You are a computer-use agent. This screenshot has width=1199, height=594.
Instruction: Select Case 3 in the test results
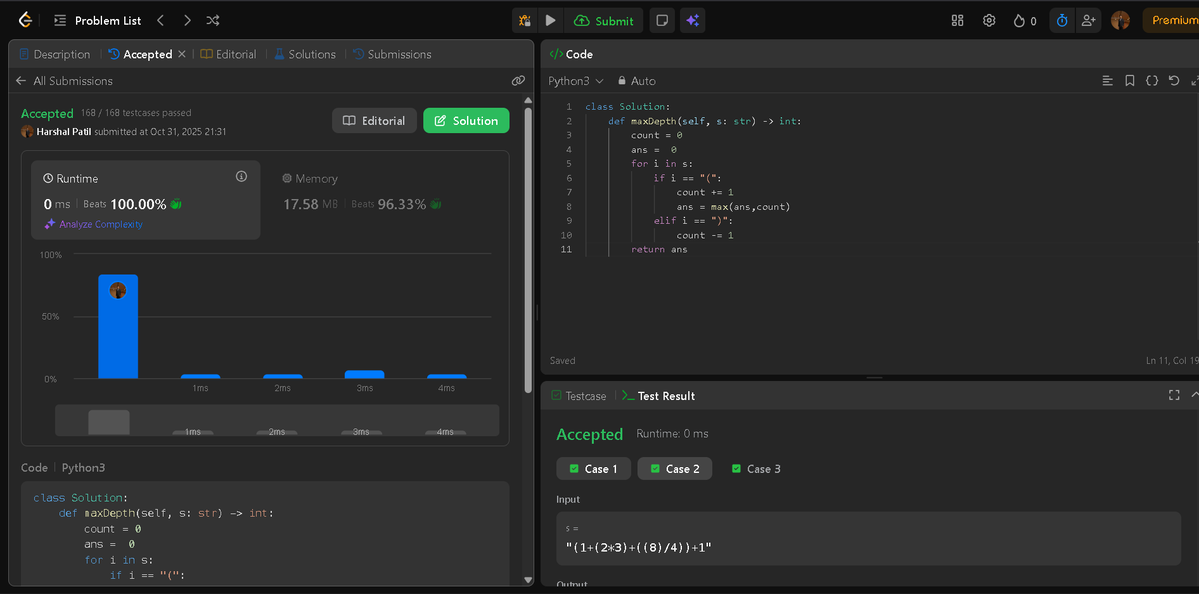[x=756, y=468]
